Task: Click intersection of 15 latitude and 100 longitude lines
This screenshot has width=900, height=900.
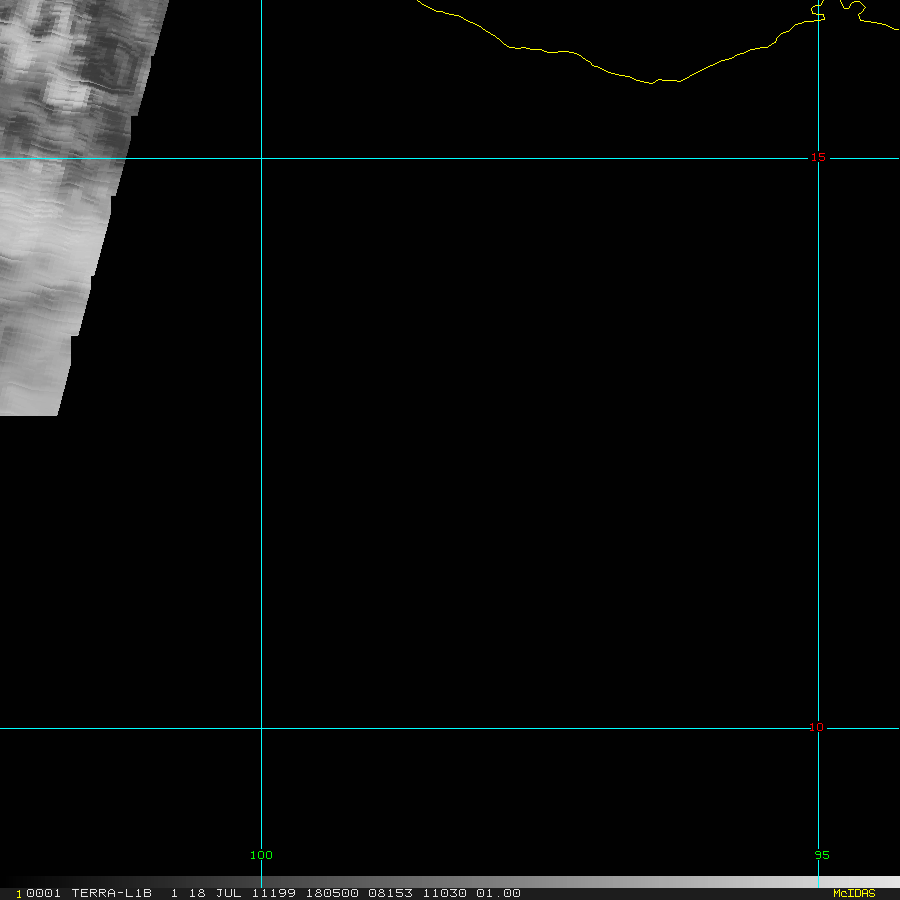Action: pos(261,158)
